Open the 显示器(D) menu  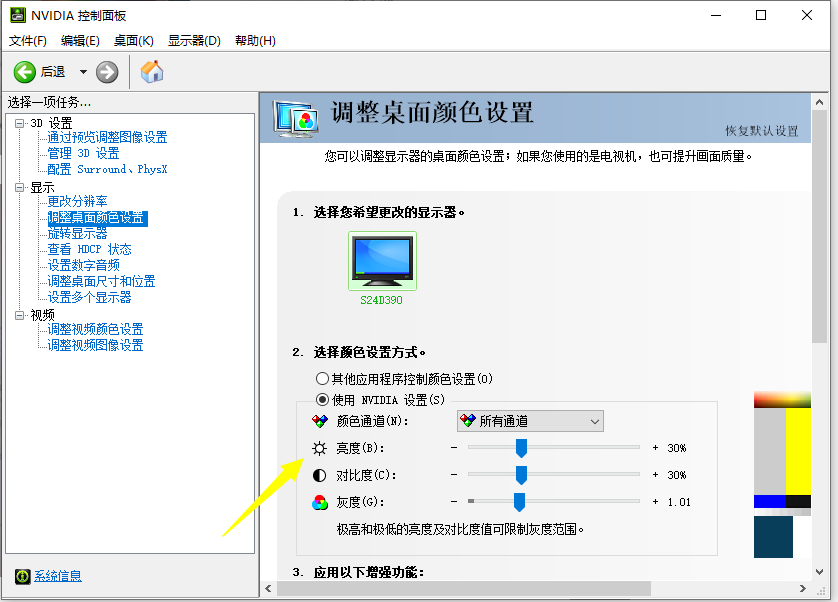pyautogui.click(x=194, y=40)
